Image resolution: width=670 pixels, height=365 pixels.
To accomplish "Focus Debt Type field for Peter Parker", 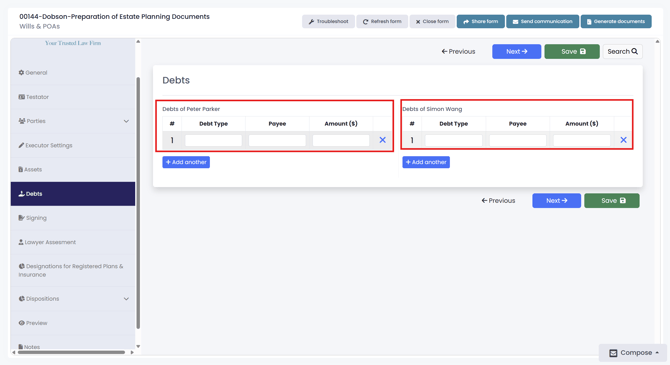I will [x=213, y=140].
